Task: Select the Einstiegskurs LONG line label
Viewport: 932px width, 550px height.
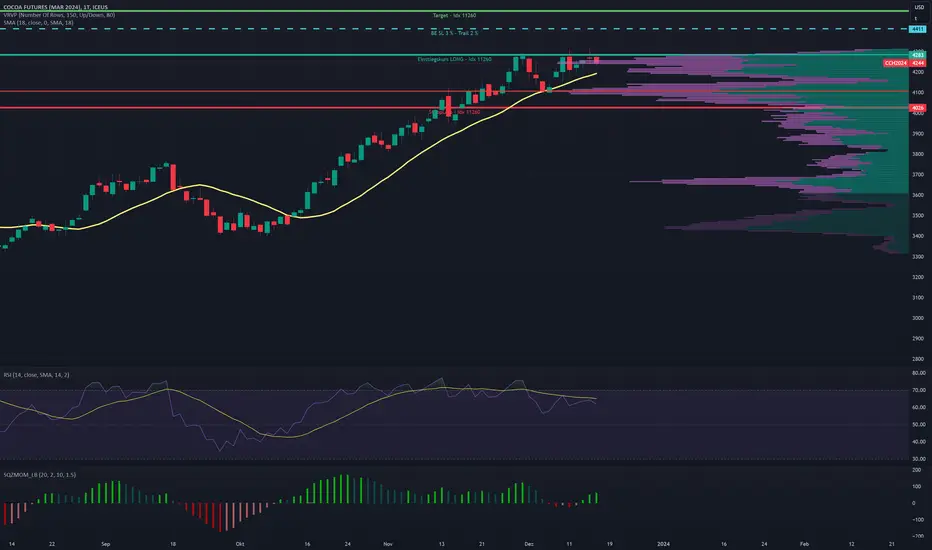Action: [x=454, y=59]
